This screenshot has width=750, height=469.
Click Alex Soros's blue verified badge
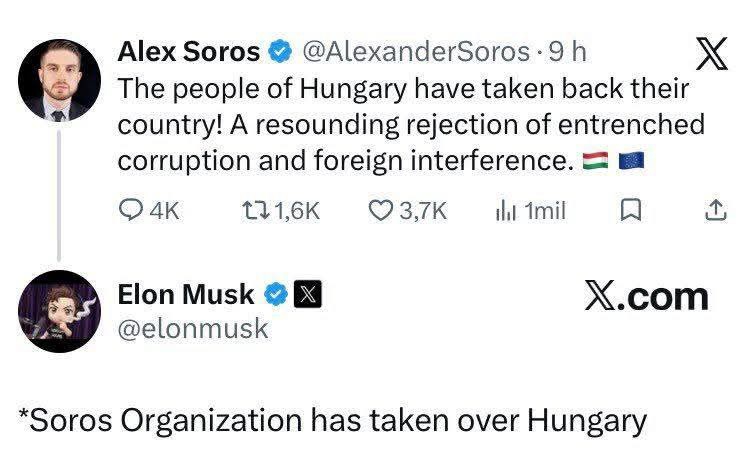point(280,50)
